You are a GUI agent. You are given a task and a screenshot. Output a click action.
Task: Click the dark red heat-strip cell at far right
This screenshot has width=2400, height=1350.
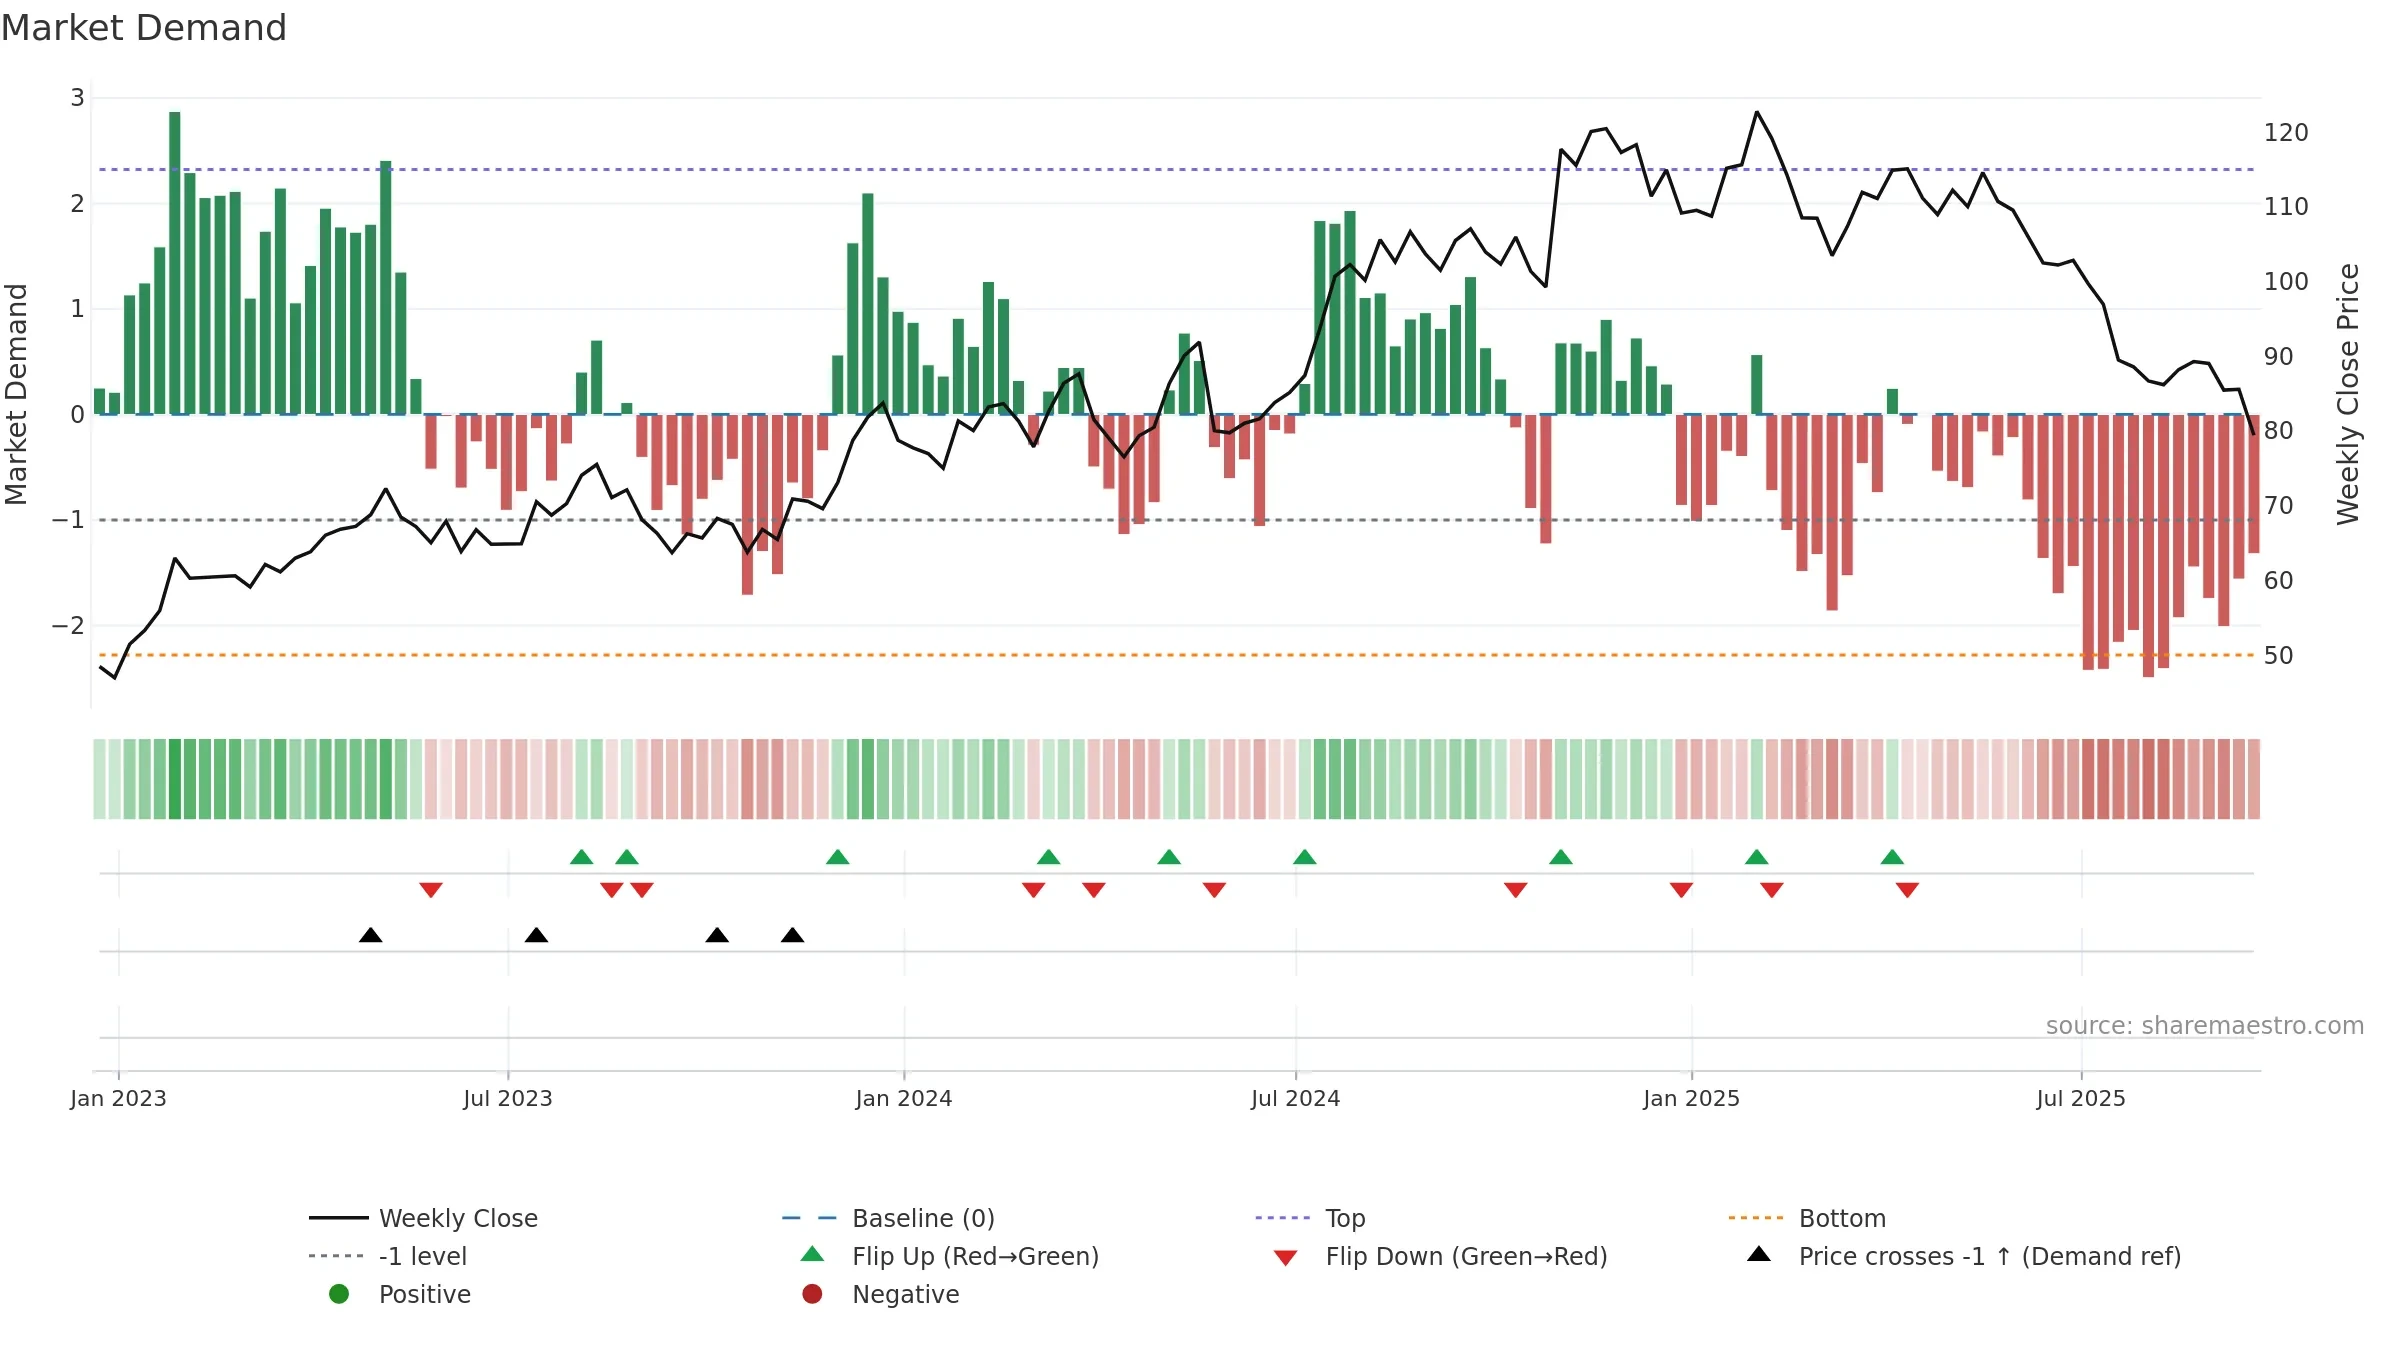click(x=2254, y=779)
